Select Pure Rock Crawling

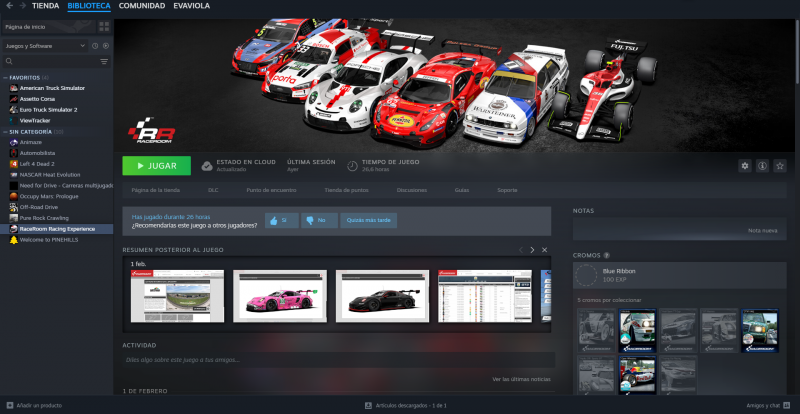44,218
